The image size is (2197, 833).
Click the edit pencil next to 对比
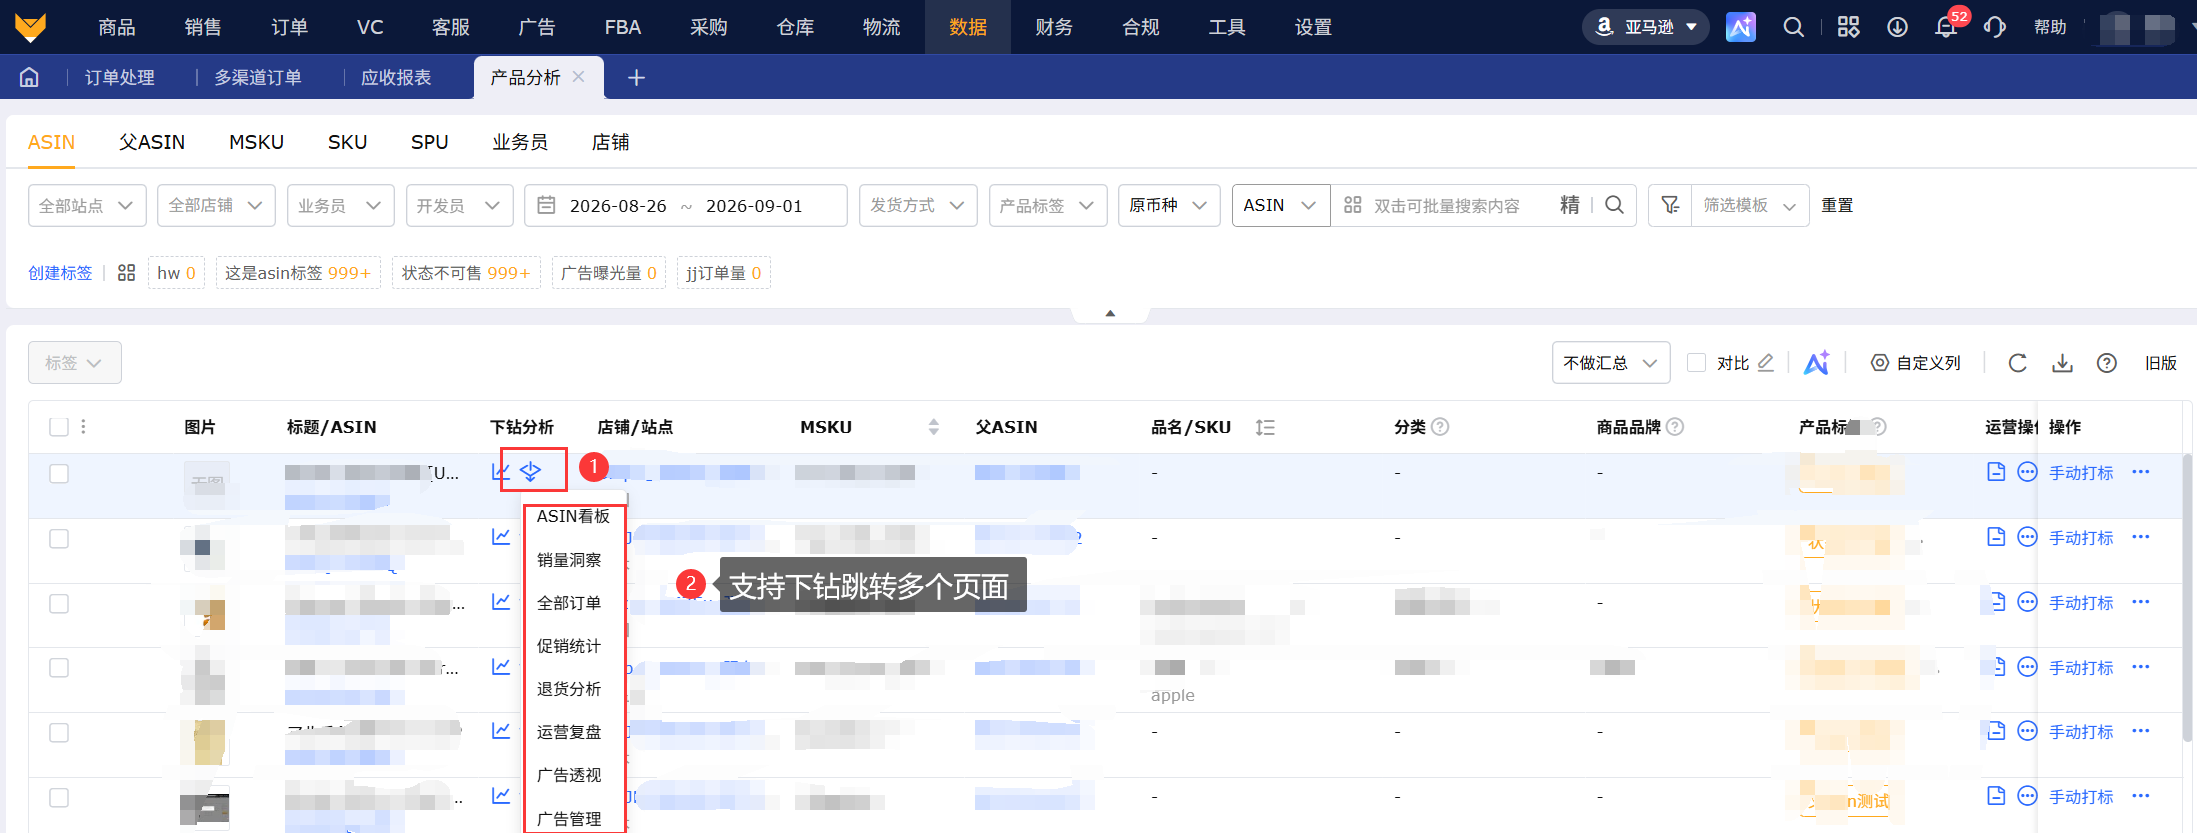point(1766,363)
